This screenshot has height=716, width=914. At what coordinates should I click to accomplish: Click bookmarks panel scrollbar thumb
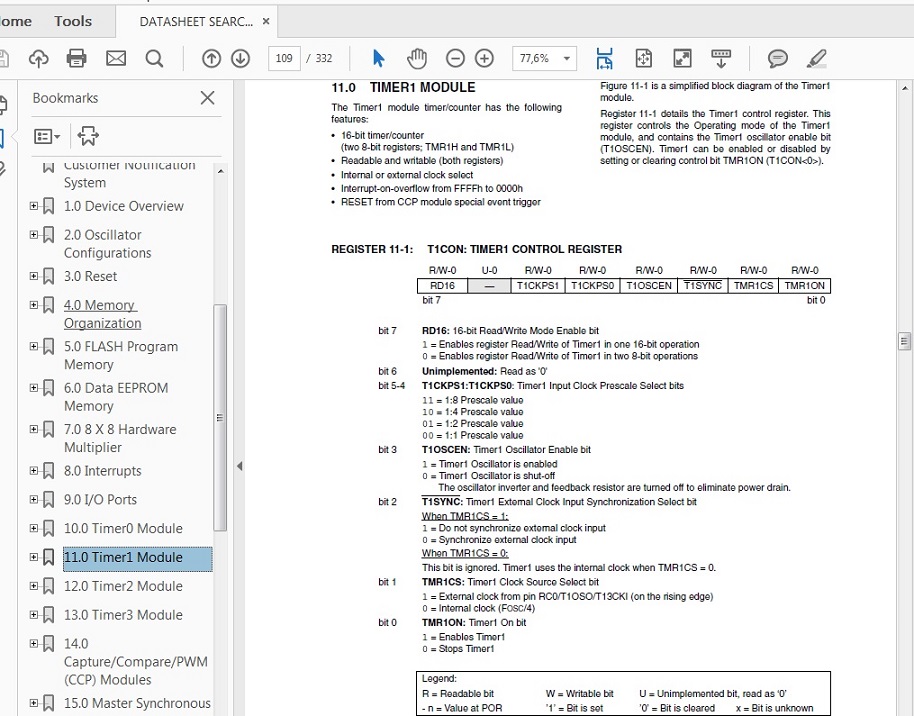click(220, 417)
